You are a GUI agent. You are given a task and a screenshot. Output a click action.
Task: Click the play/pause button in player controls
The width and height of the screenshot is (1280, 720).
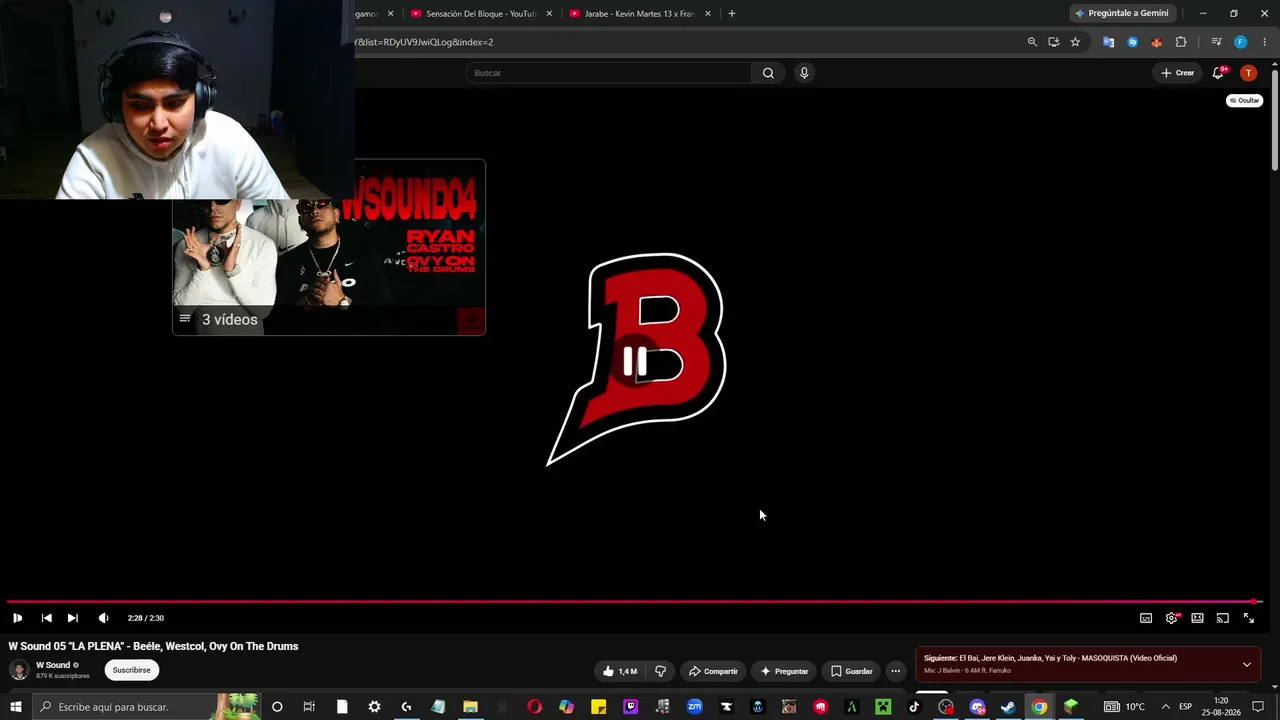coord(17,618)
